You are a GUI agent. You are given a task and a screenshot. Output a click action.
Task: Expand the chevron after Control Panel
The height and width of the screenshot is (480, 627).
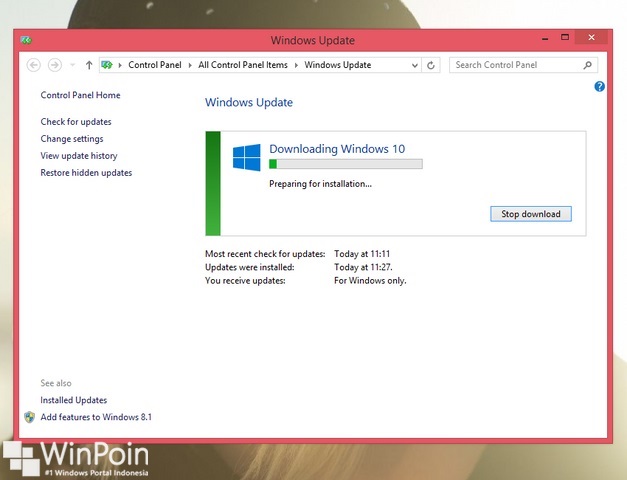pos(190,65)
